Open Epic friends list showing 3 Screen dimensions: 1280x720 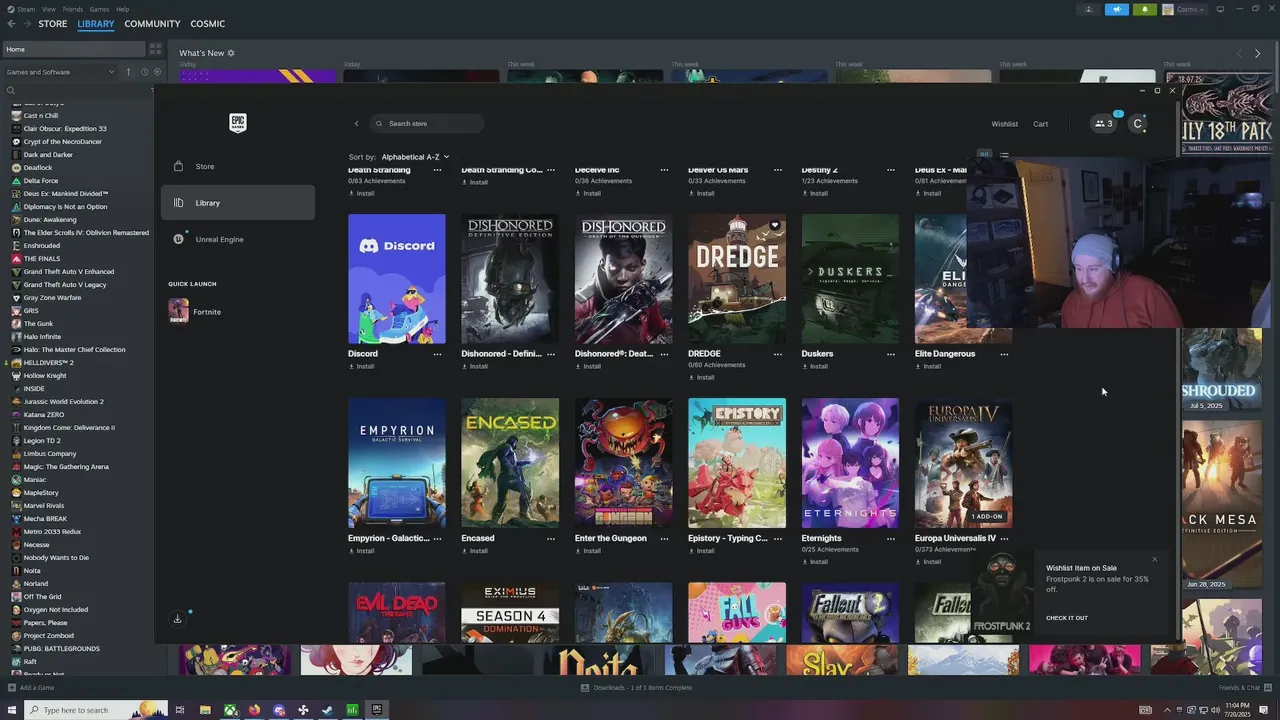pos(1104,124)
